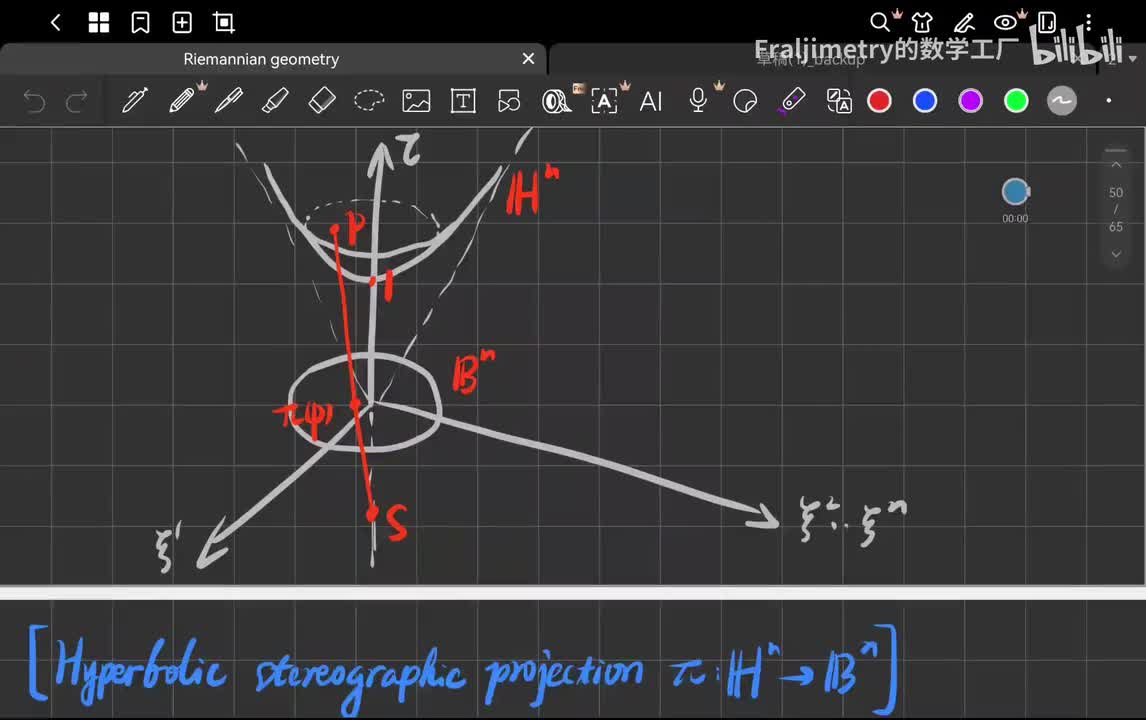Close the Riemannian geometry tab
Image resolution: width=1146 pixels, height=720 pixels.
click(528, 58)
